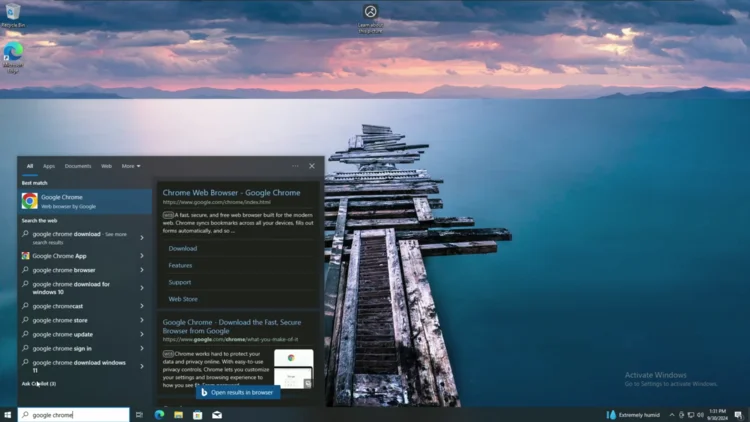This screenshot has height=422, width=750.
Task: Open Microsoft Store from the taskbar
Action: point(198,415)
